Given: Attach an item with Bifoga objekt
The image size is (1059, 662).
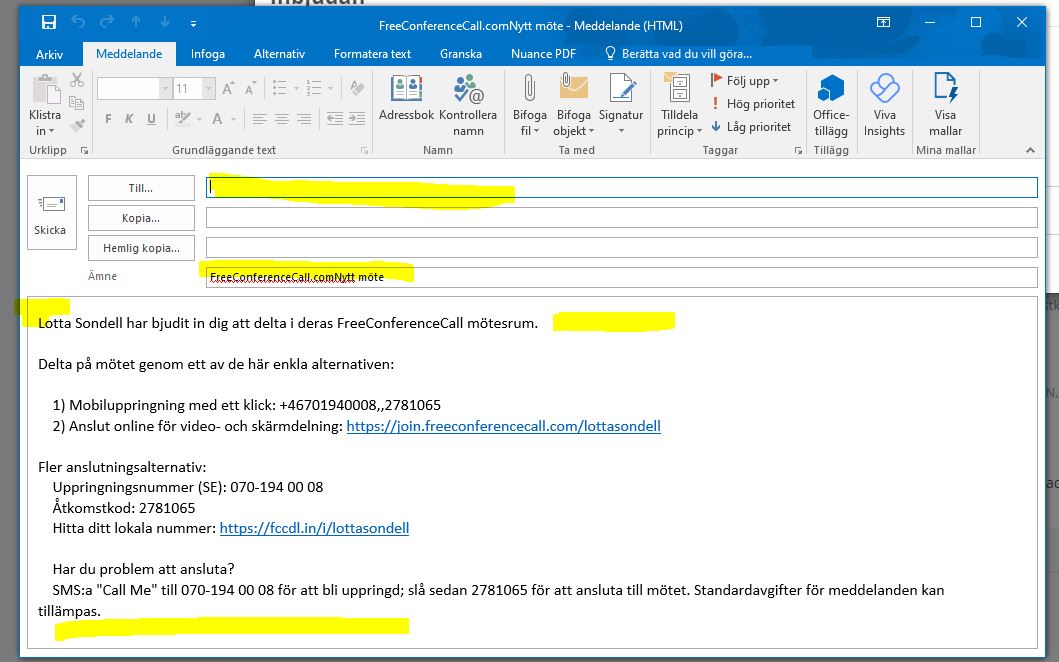Looking at the screenshot, I should (573, 105).
